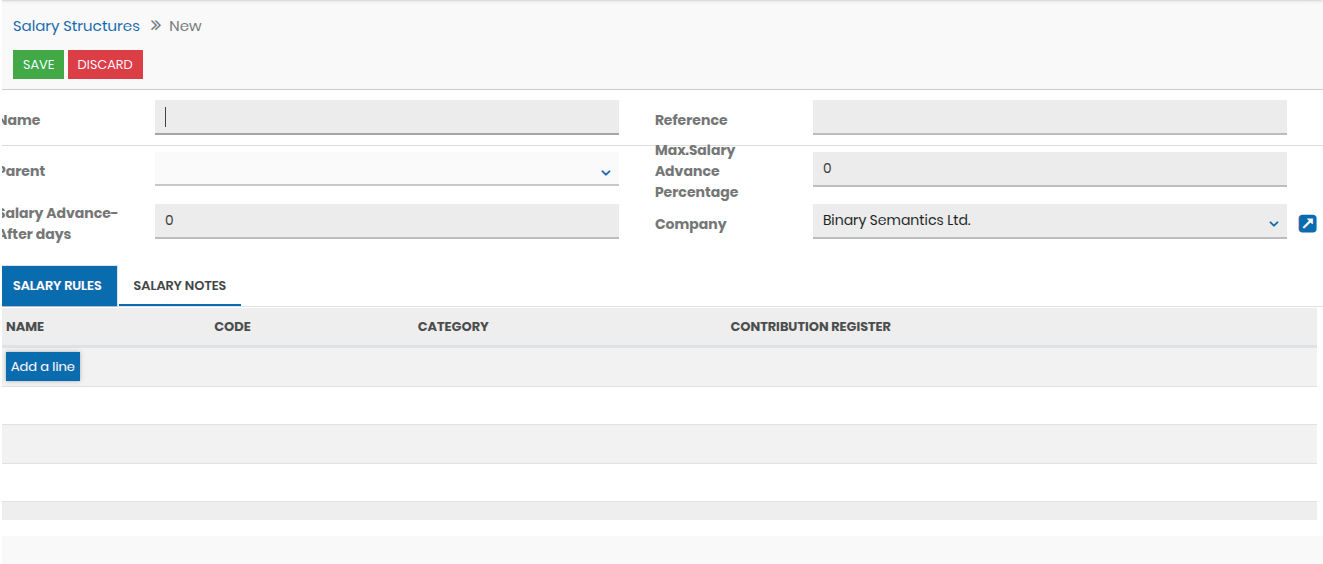The width and height of the screenshot is (1323, 564).
Task: Click the New breadcrumb text
Action: point(185,26)
